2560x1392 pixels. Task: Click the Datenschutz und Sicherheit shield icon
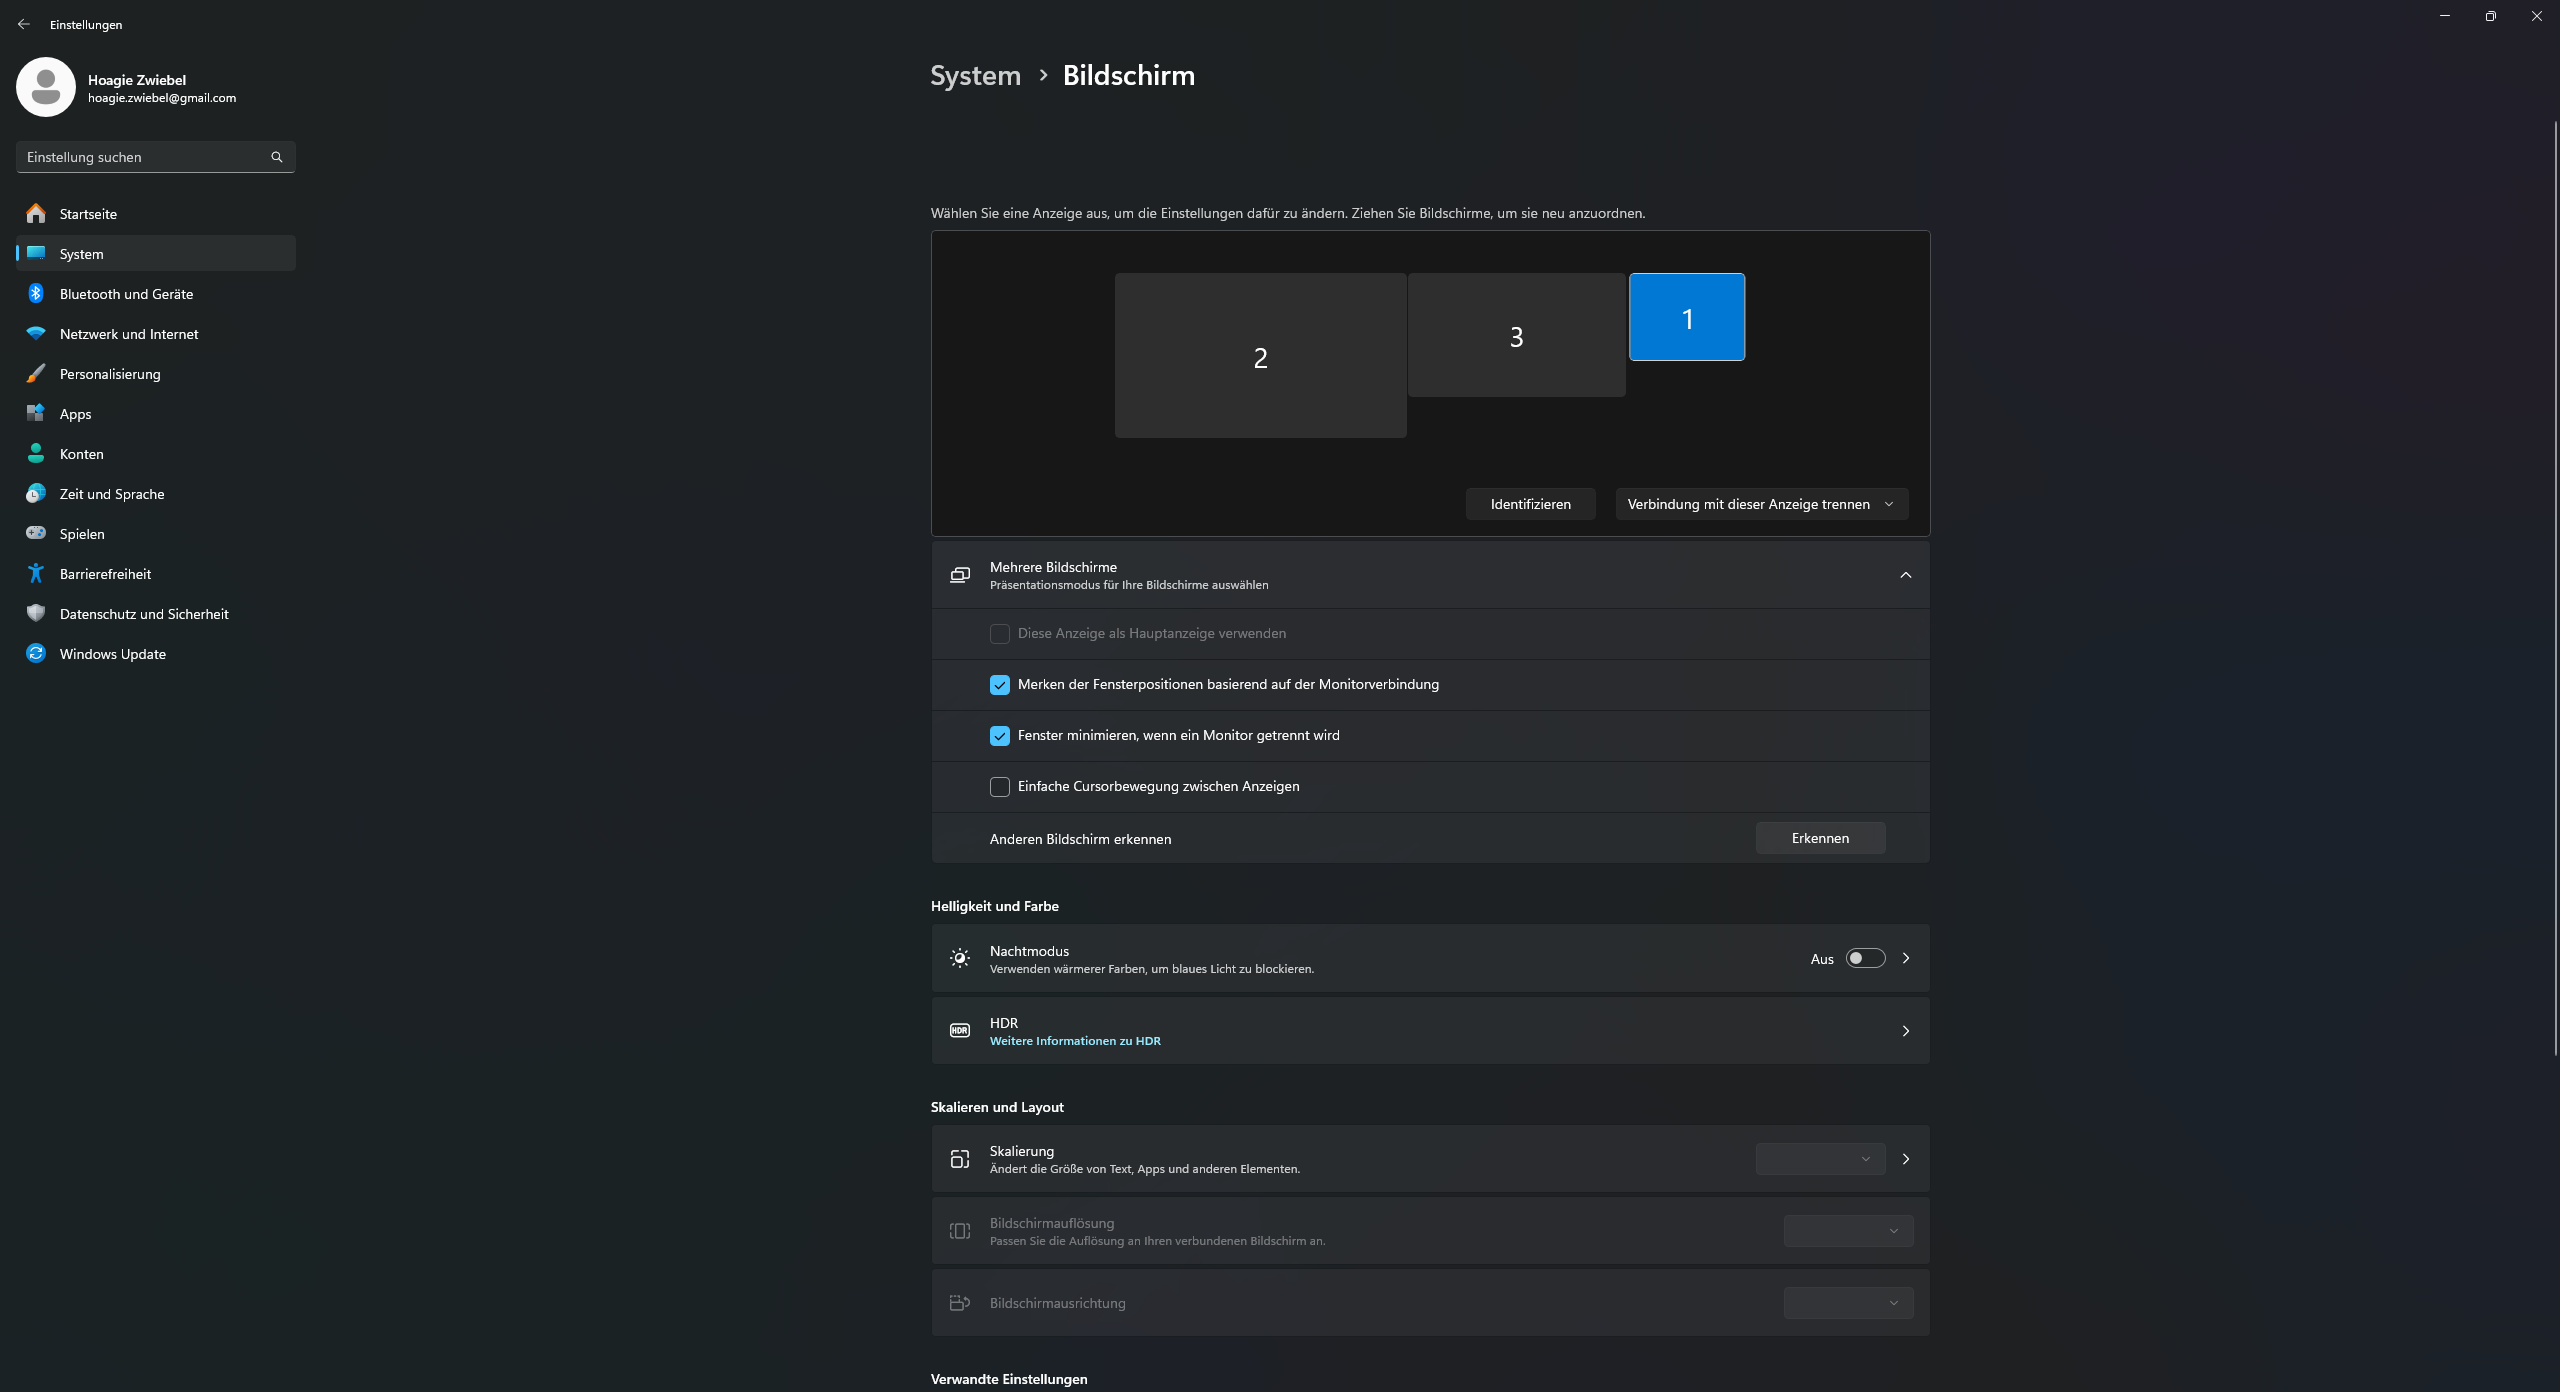coord(36,613)
